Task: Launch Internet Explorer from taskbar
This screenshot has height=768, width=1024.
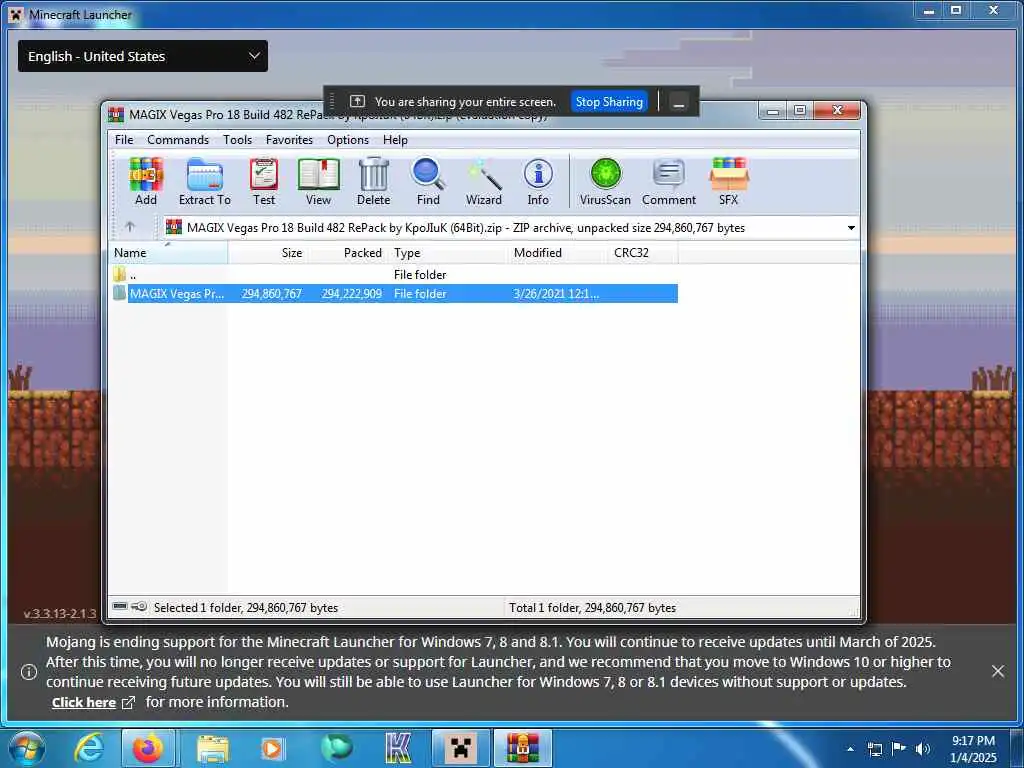Action: pos(89,748)
